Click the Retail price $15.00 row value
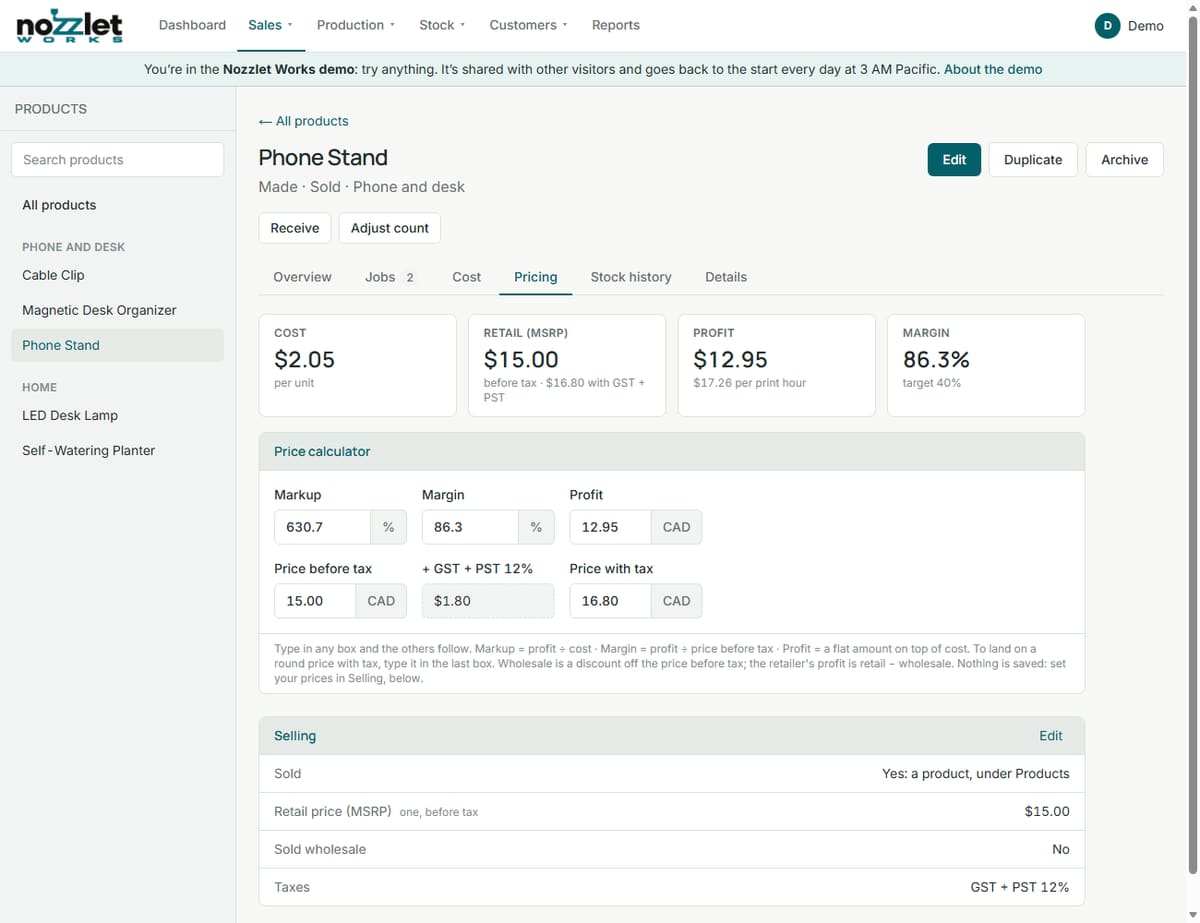Screen dimensions: 1200x923 pos(1047,811)
